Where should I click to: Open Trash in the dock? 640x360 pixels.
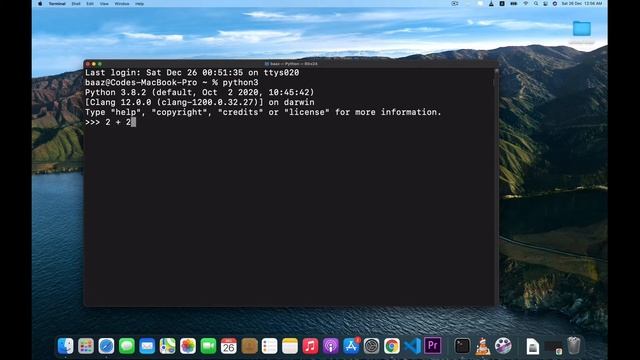573,346
